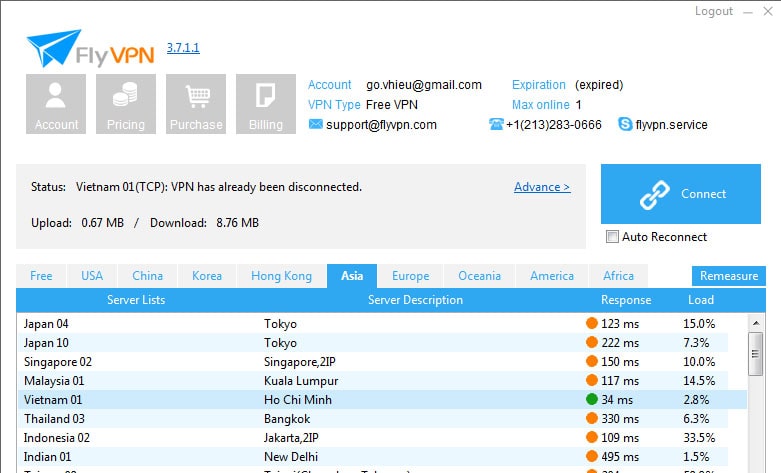This screenshot has width=781, height=473.
Task: Select the Singapore 02 server row
Action: pyautogui.click(x=382, y=361)
